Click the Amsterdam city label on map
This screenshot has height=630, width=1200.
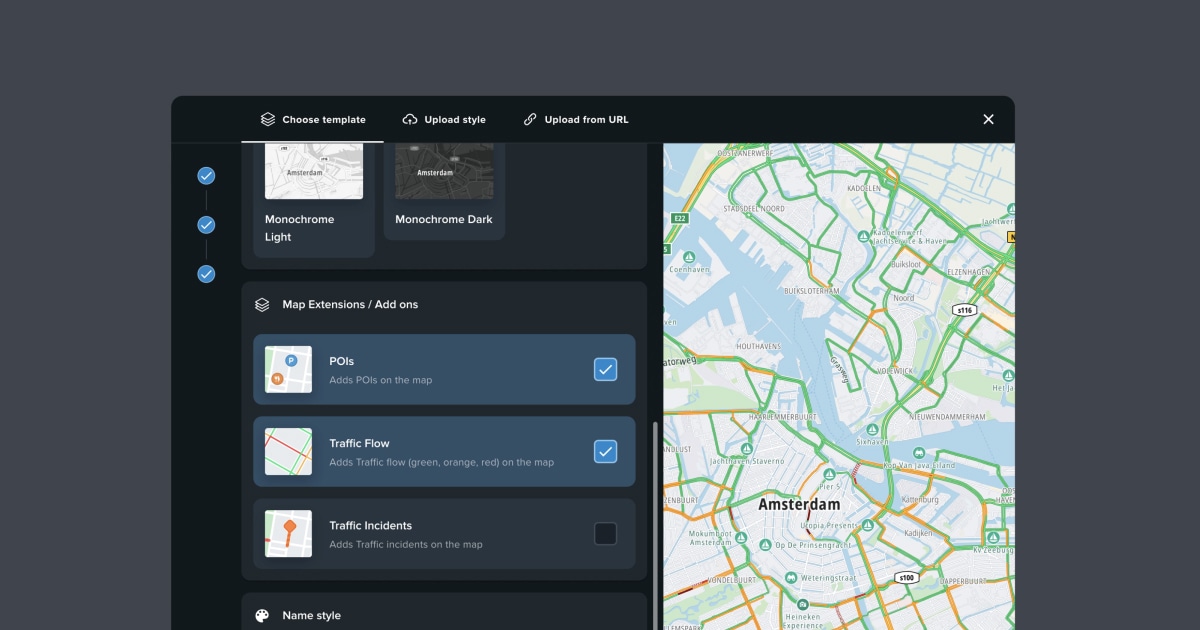(799, 505)
